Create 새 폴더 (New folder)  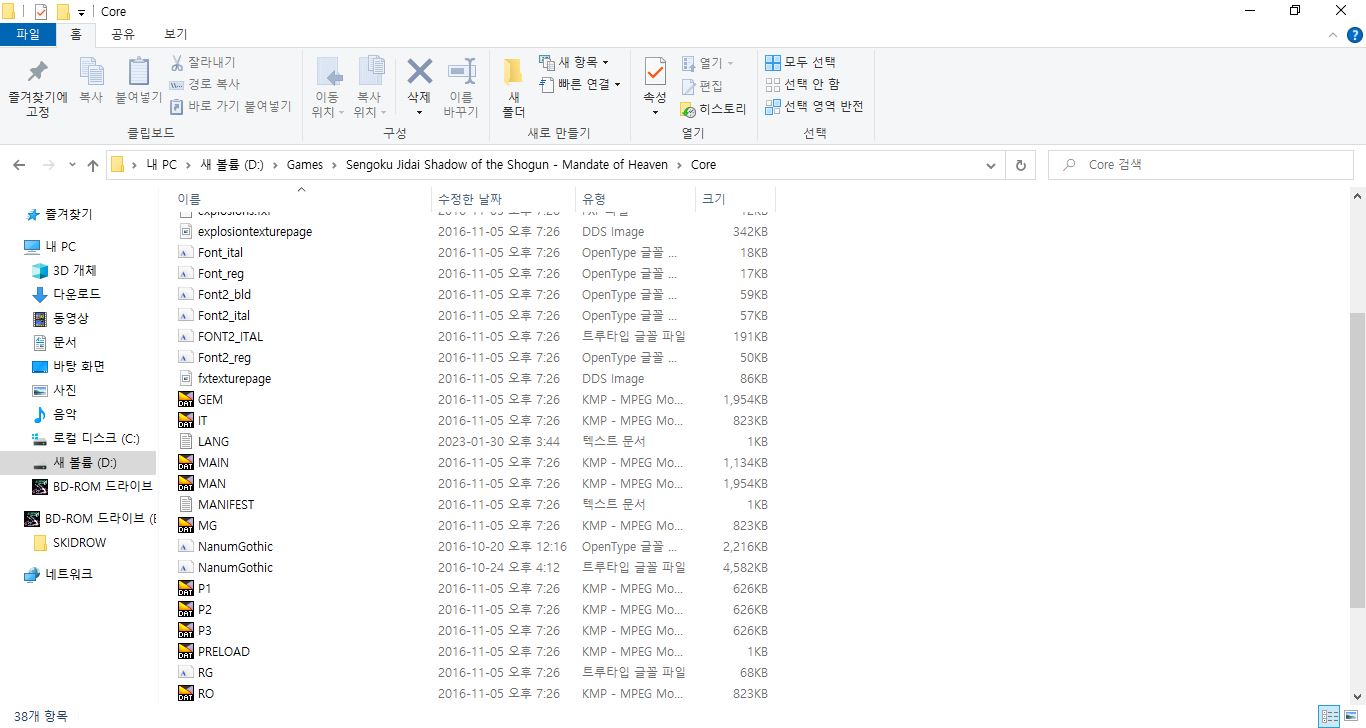[513, 87]
